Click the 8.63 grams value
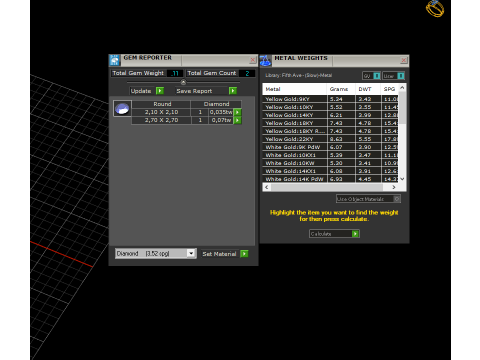Viewport: 480px width, 360px height. pos(336,139)
